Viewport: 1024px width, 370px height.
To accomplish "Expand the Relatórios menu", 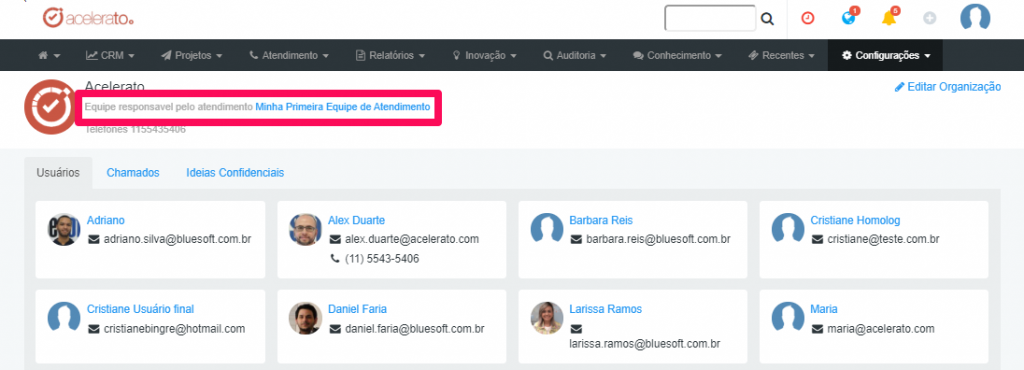I will click(x=391, y=55).
